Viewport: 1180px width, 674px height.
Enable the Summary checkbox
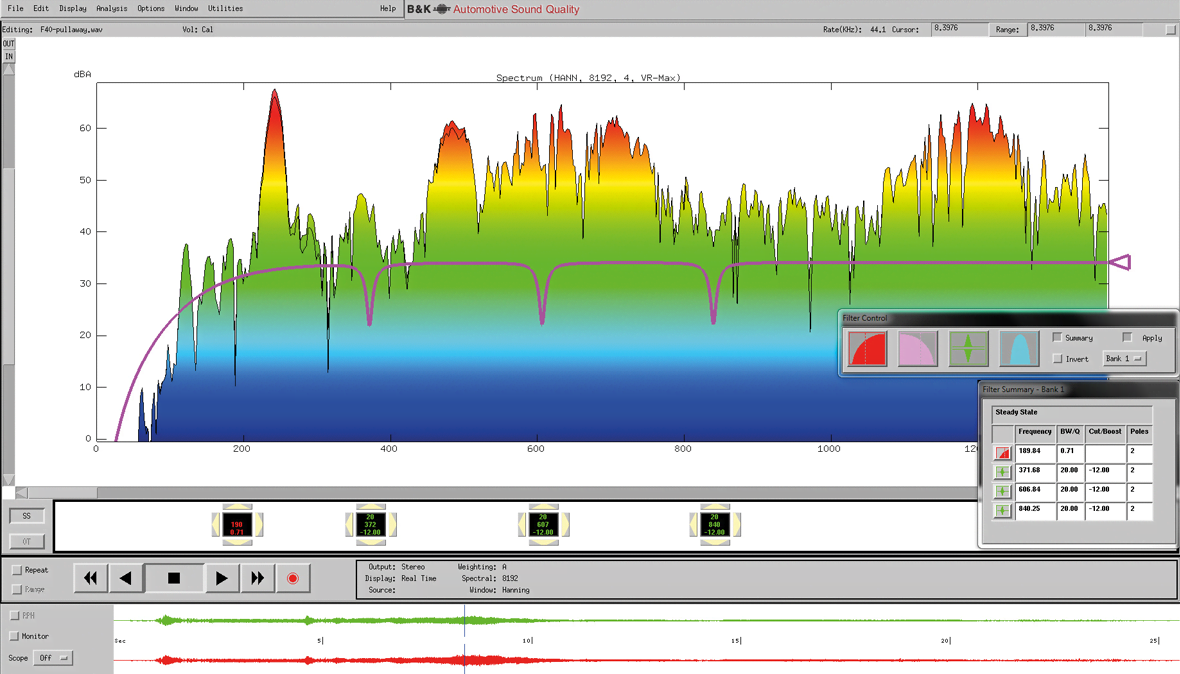click(x=1057, y=338)
